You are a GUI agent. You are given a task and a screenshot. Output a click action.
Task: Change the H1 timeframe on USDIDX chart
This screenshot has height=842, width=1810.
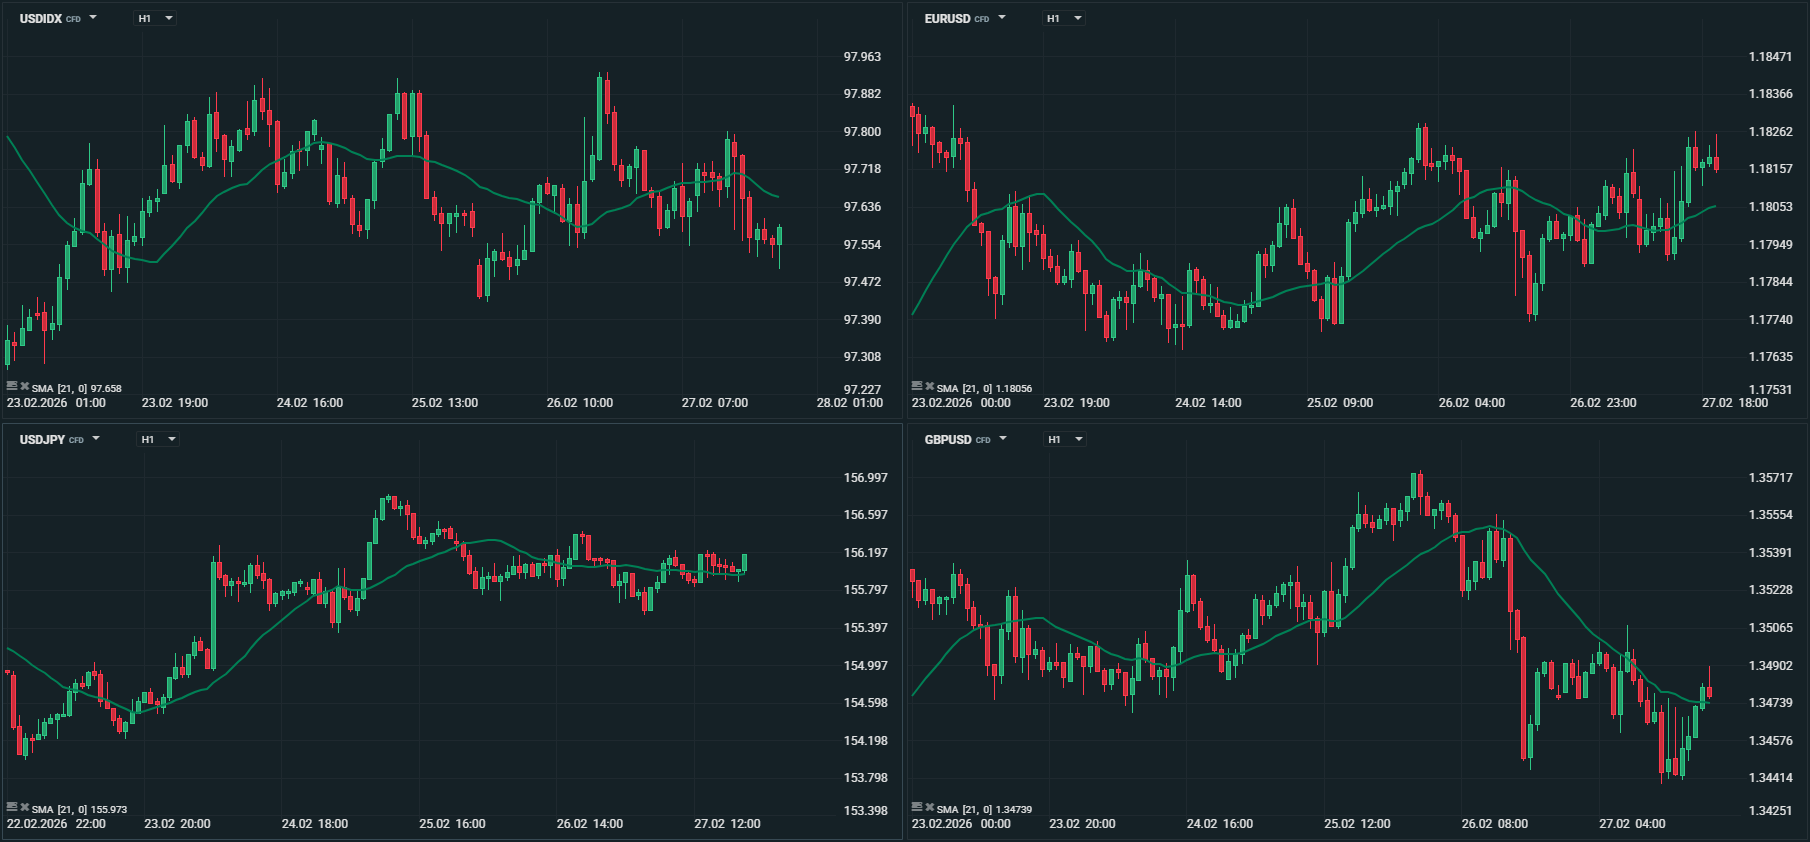click(155, 18)
